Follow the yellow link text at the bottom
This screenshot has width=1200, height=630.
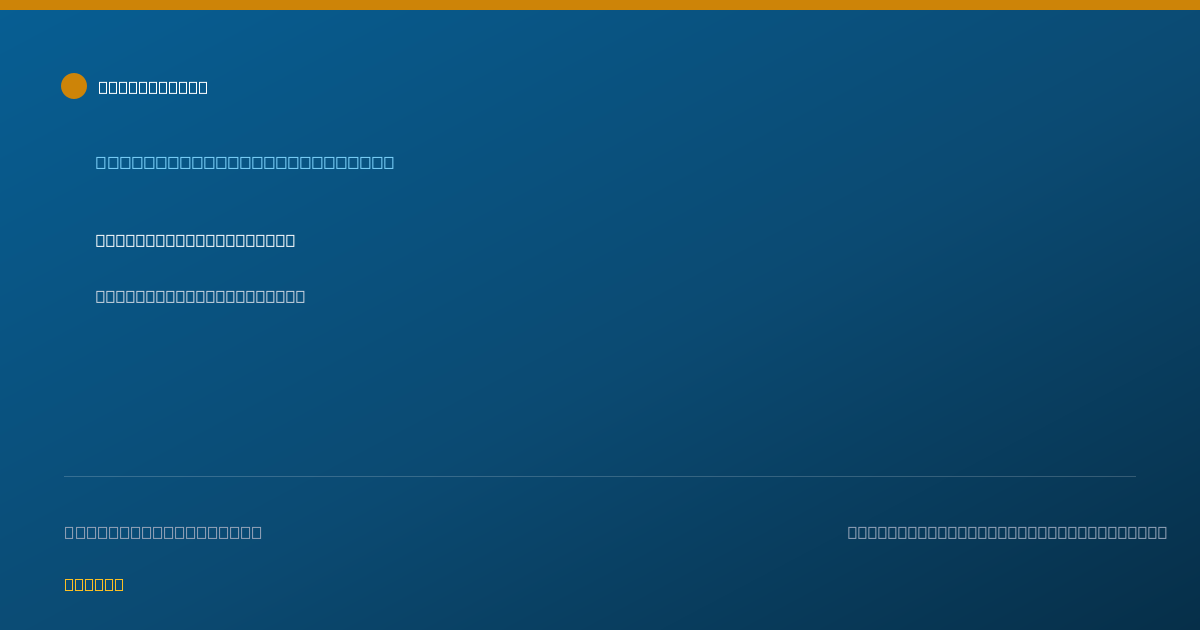point(94,584)
